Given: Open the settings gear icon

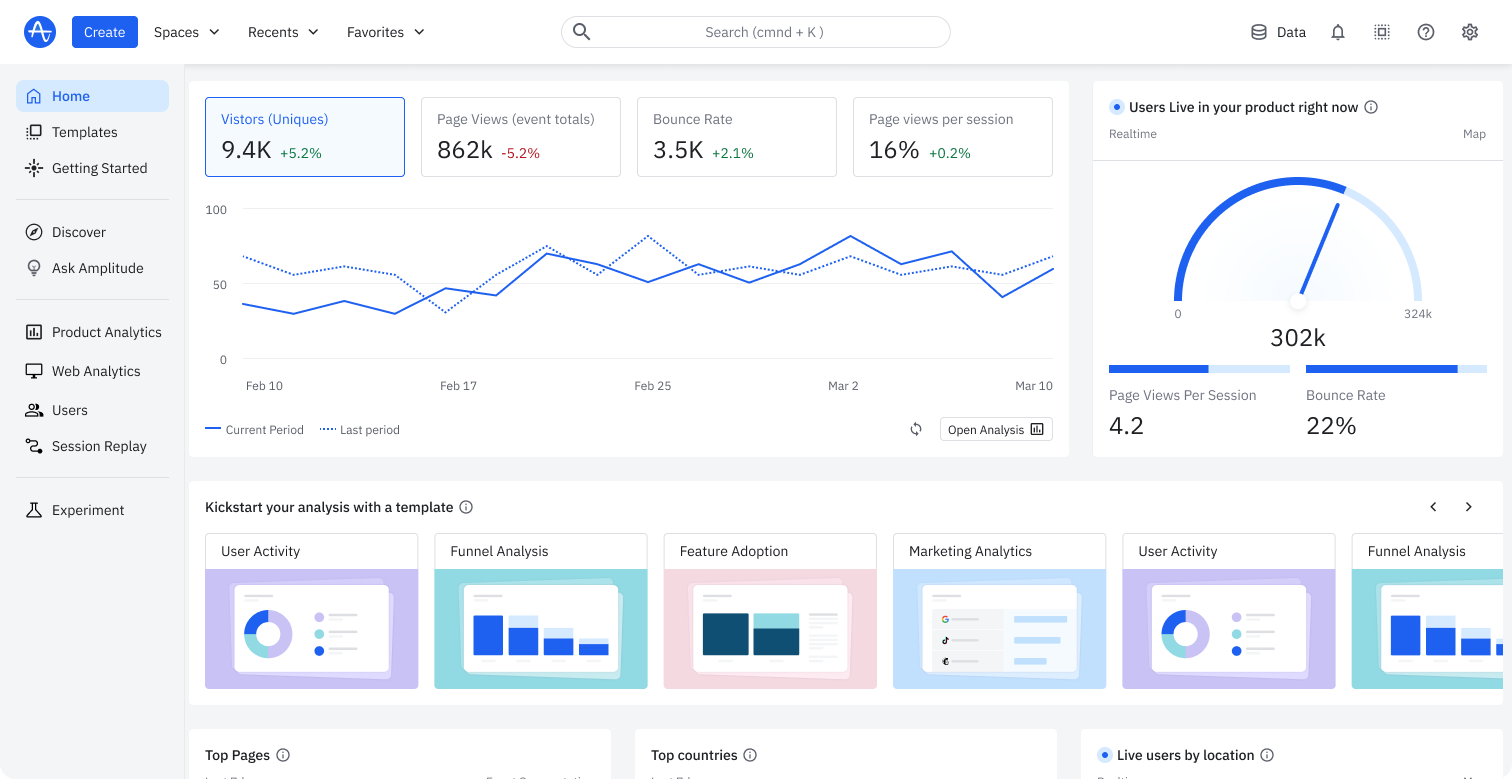Looking at the screenshot, I should [1470, 32].
